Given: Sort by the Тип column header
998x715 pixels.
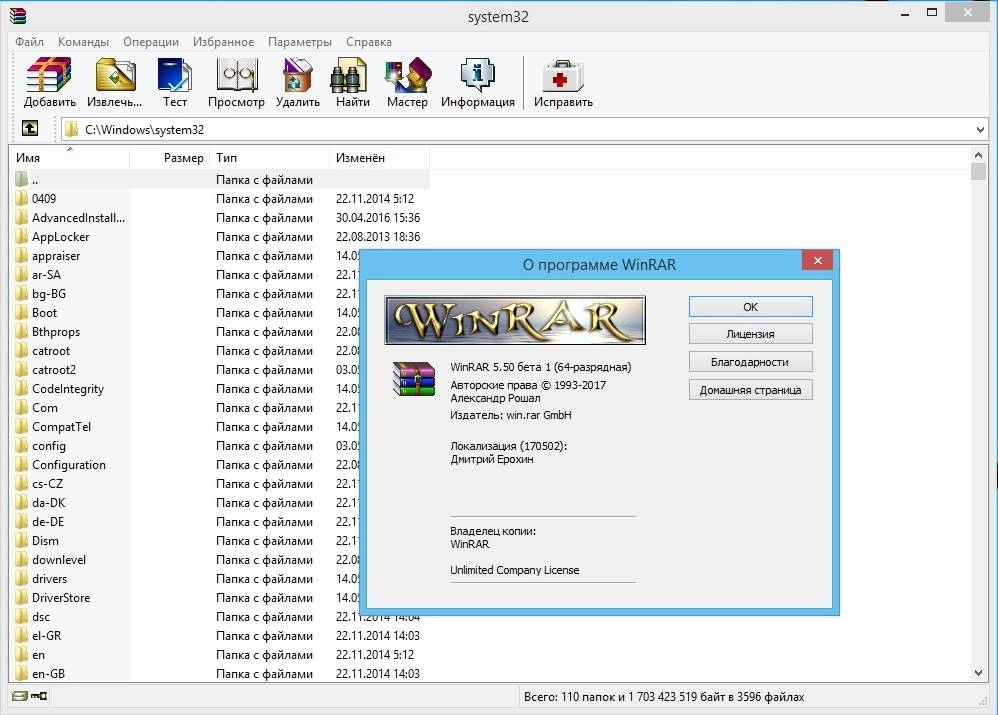Looking at the screenshot, I should (269, 158).
